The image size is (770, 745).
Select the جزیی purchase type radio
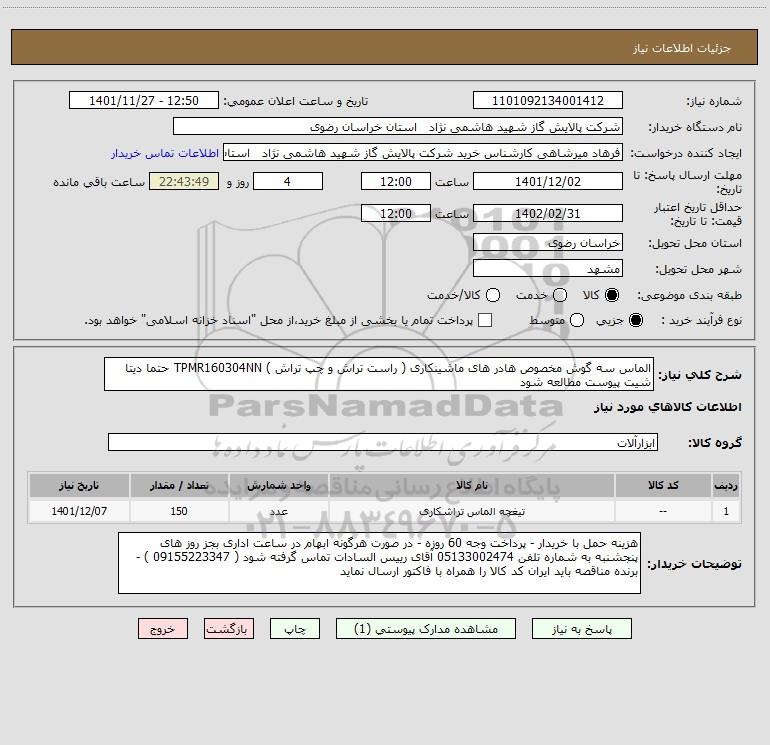pos(635,320)
